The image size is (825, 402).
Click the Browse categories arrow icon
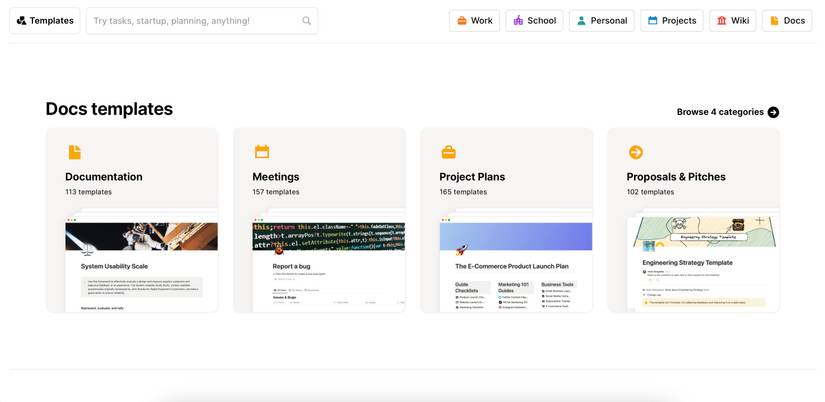773,112
